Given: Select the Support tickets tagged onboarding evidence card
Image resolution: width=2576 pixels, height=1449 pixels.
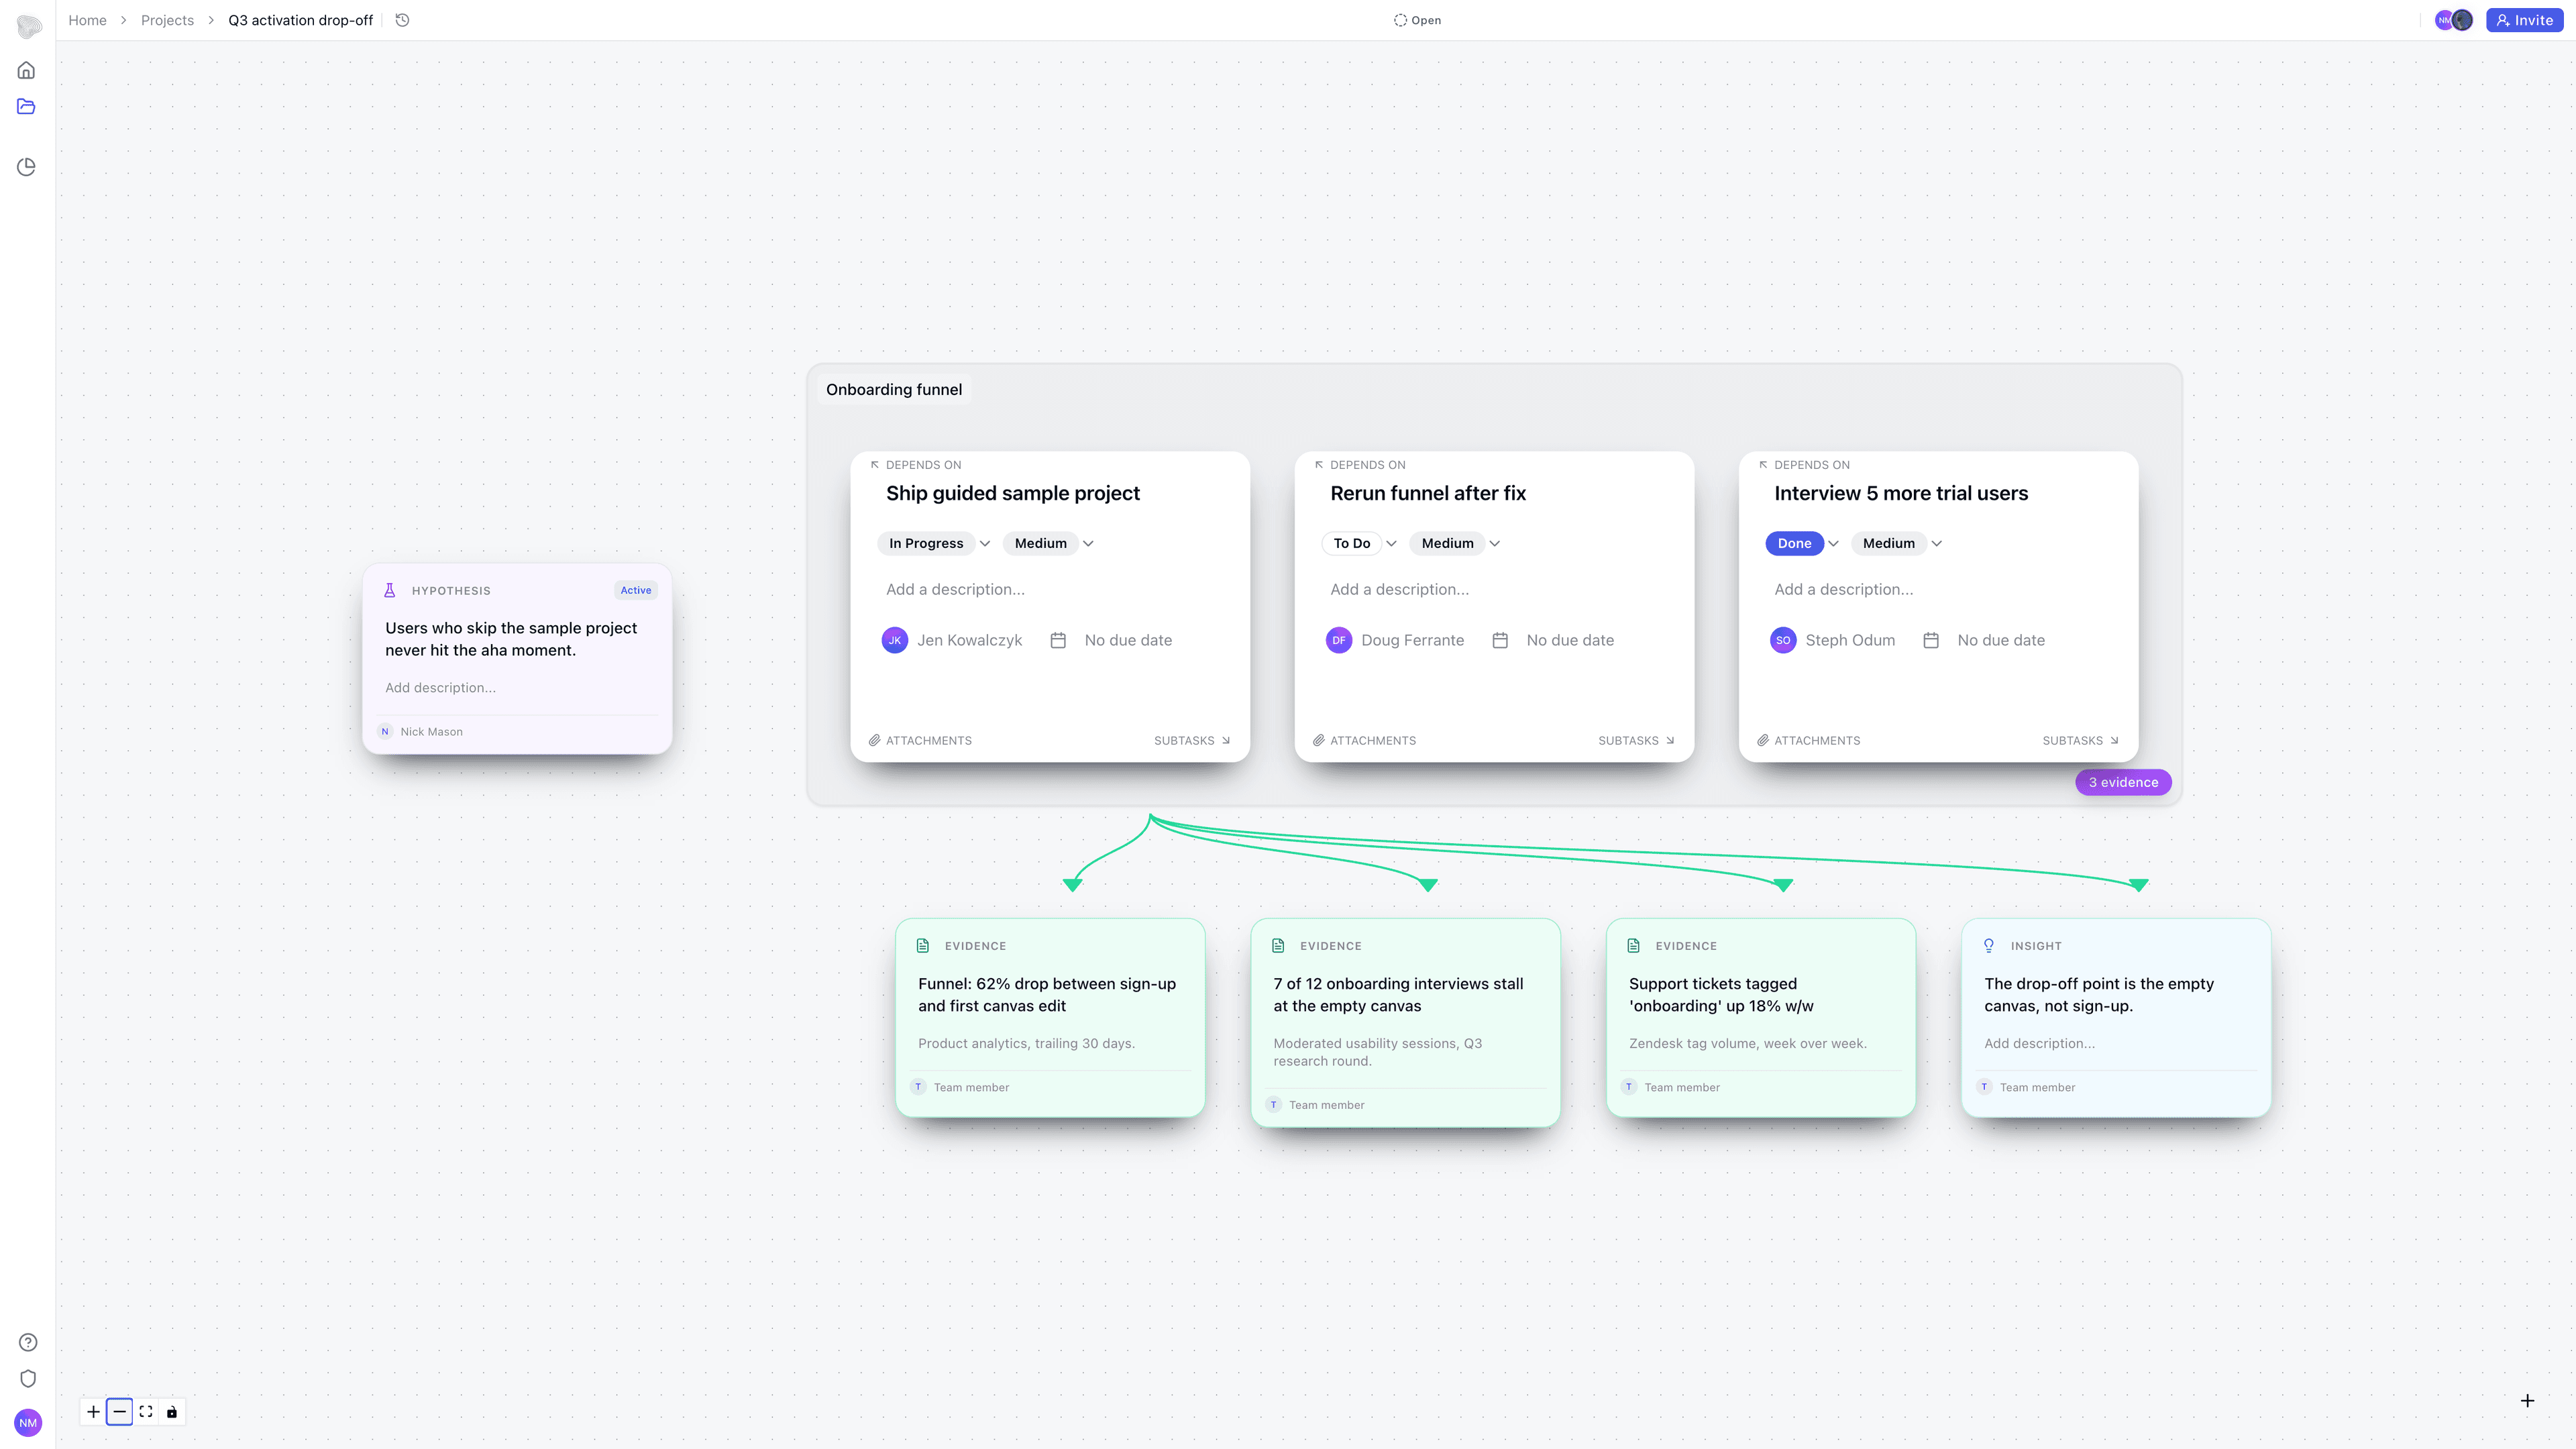Looking at the screenshot, I should [1760, 1017].
